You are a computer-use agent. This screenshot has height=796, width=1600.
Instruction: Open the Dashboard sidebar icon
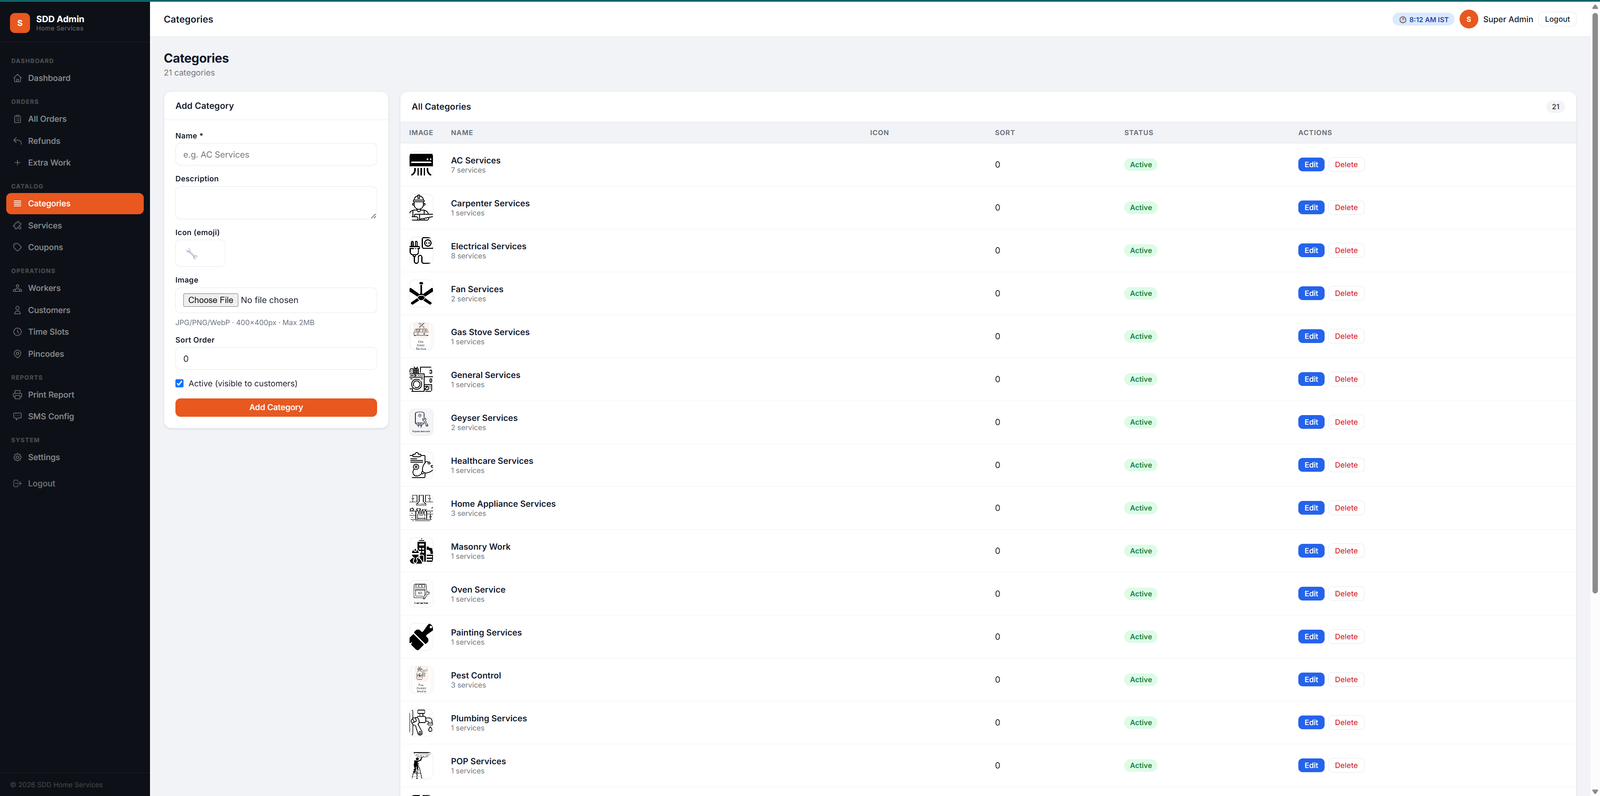[17, 78]
